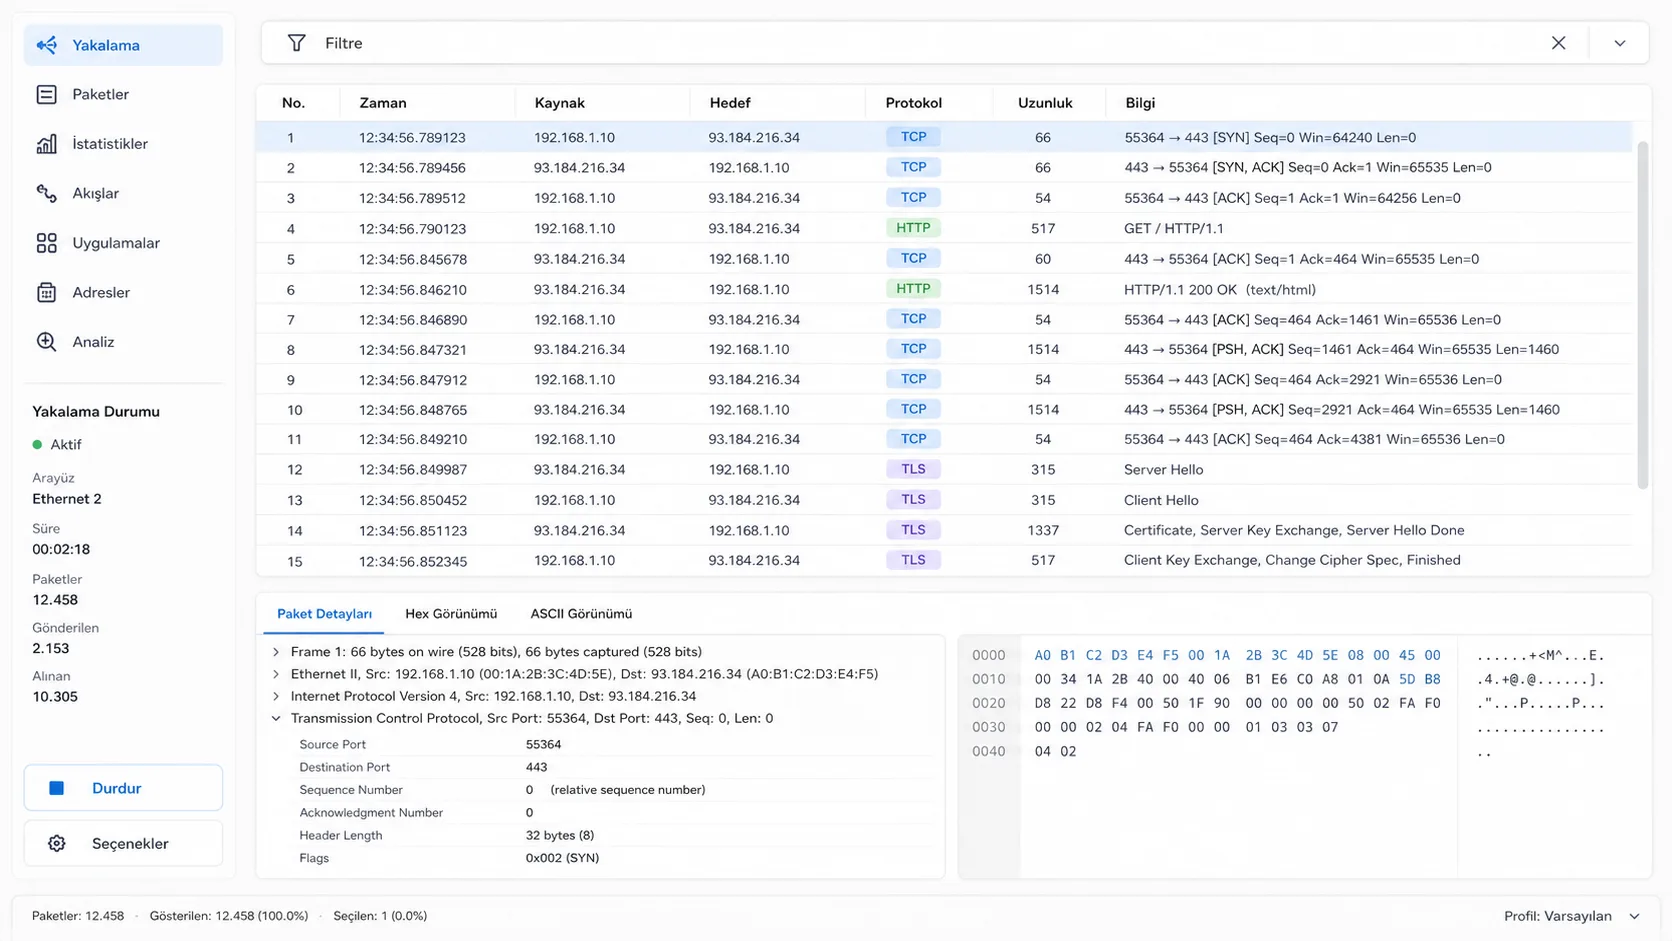
Task: Open the filter history dropdown chevron
Action: (1620, 43)
